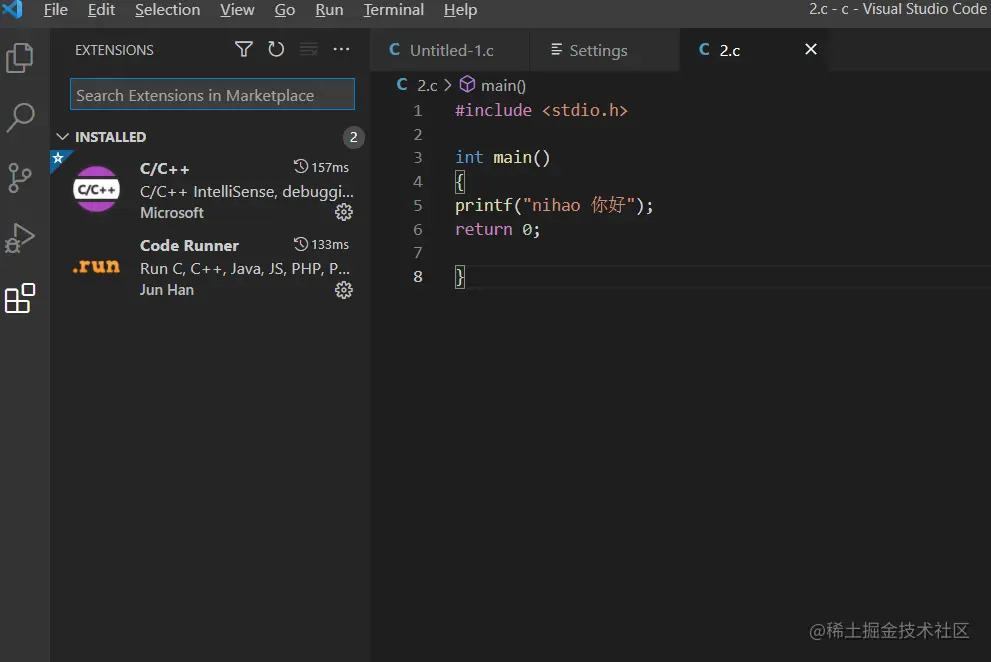991x662 pixels.
Task: Click the closing brace on line 8
Action: tap(459, 276)
